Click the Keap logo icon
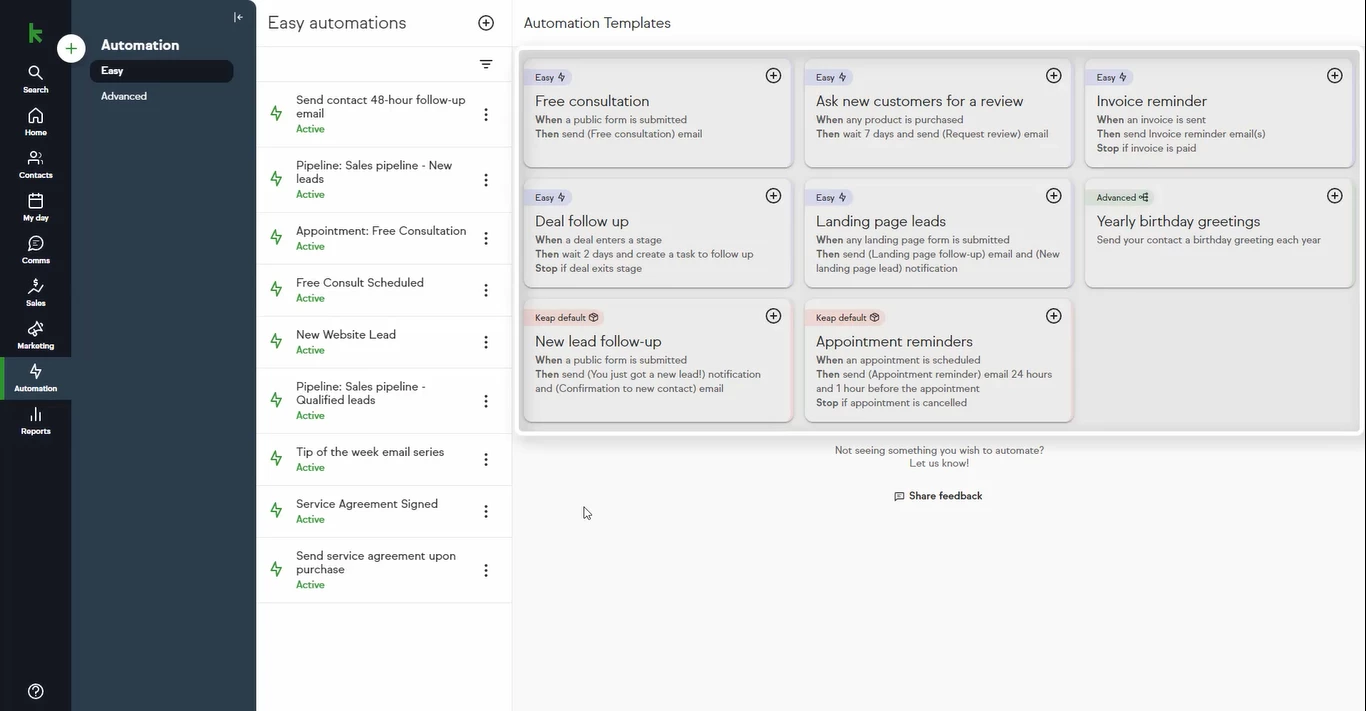 pos(35,34)
